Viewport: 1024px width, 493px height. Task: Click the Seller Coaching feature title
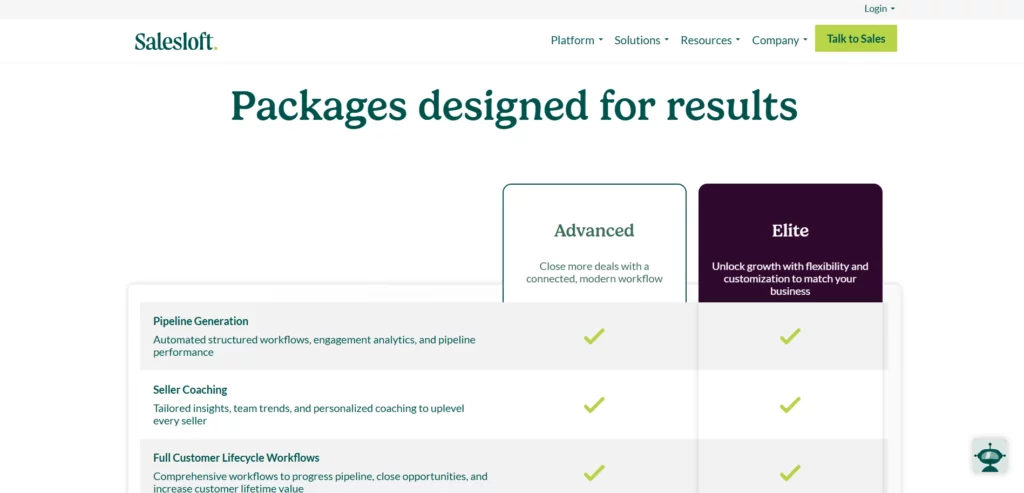pos(190,390)
